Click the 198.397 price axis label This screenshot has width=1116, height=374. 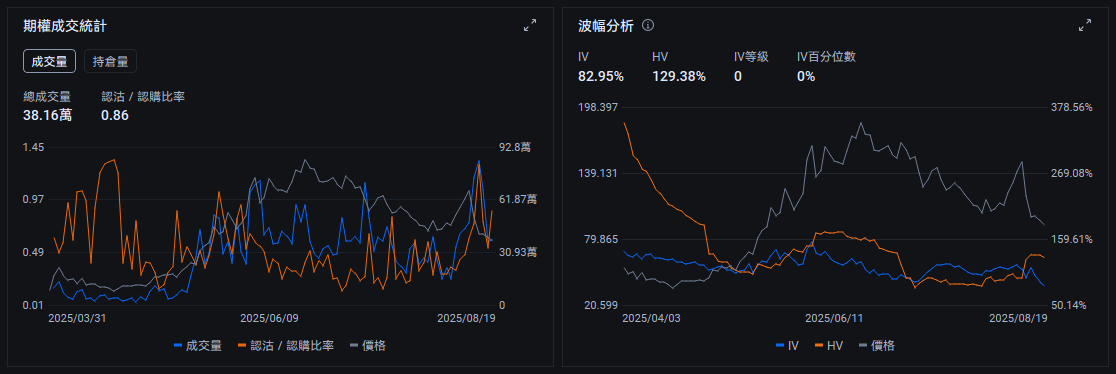[599, 107]
